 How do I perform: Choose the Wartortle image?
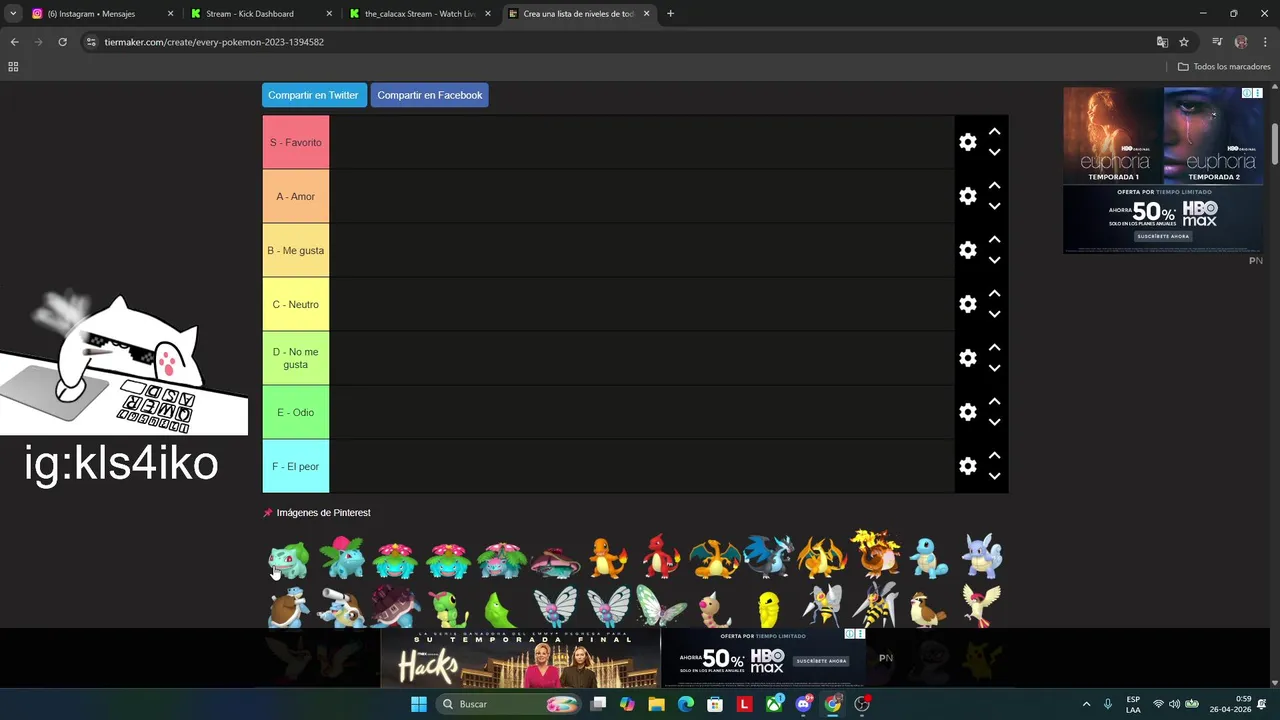pos(981,556)
